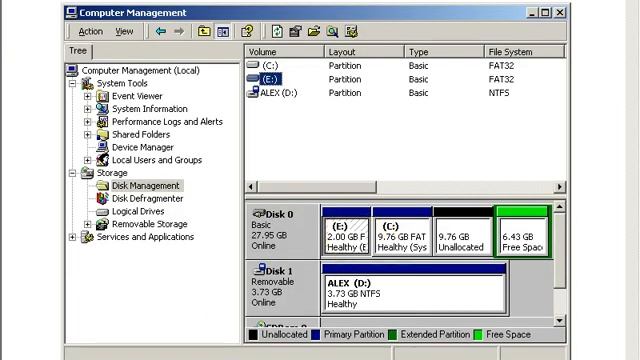Image resolution: width=640 pixels, height=360 pixels.
Task: Select the Logical Drives tree icon
Action: coord(102,211)
